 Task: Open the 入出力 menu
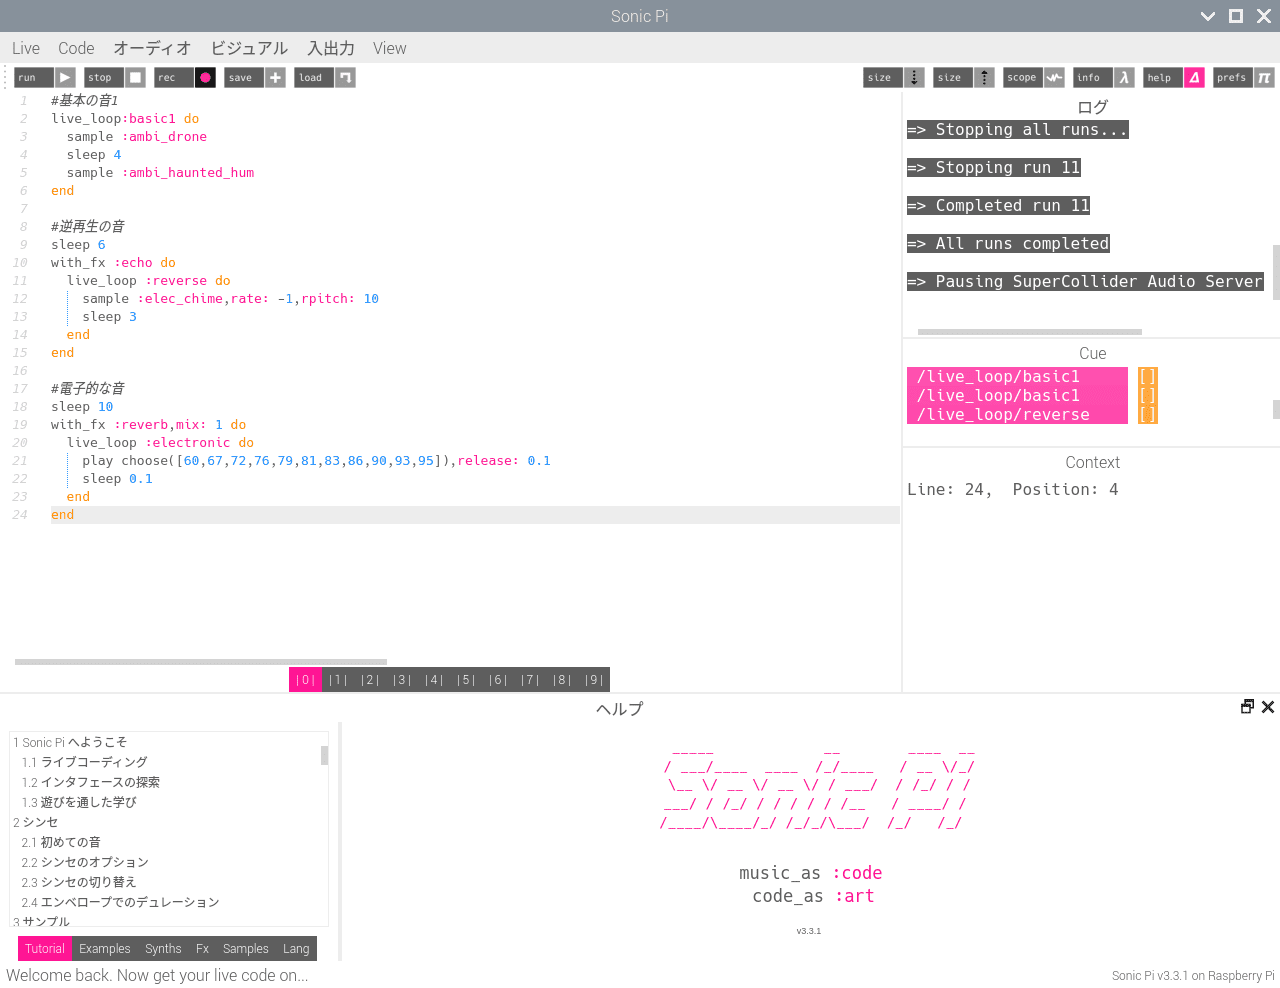331,48
